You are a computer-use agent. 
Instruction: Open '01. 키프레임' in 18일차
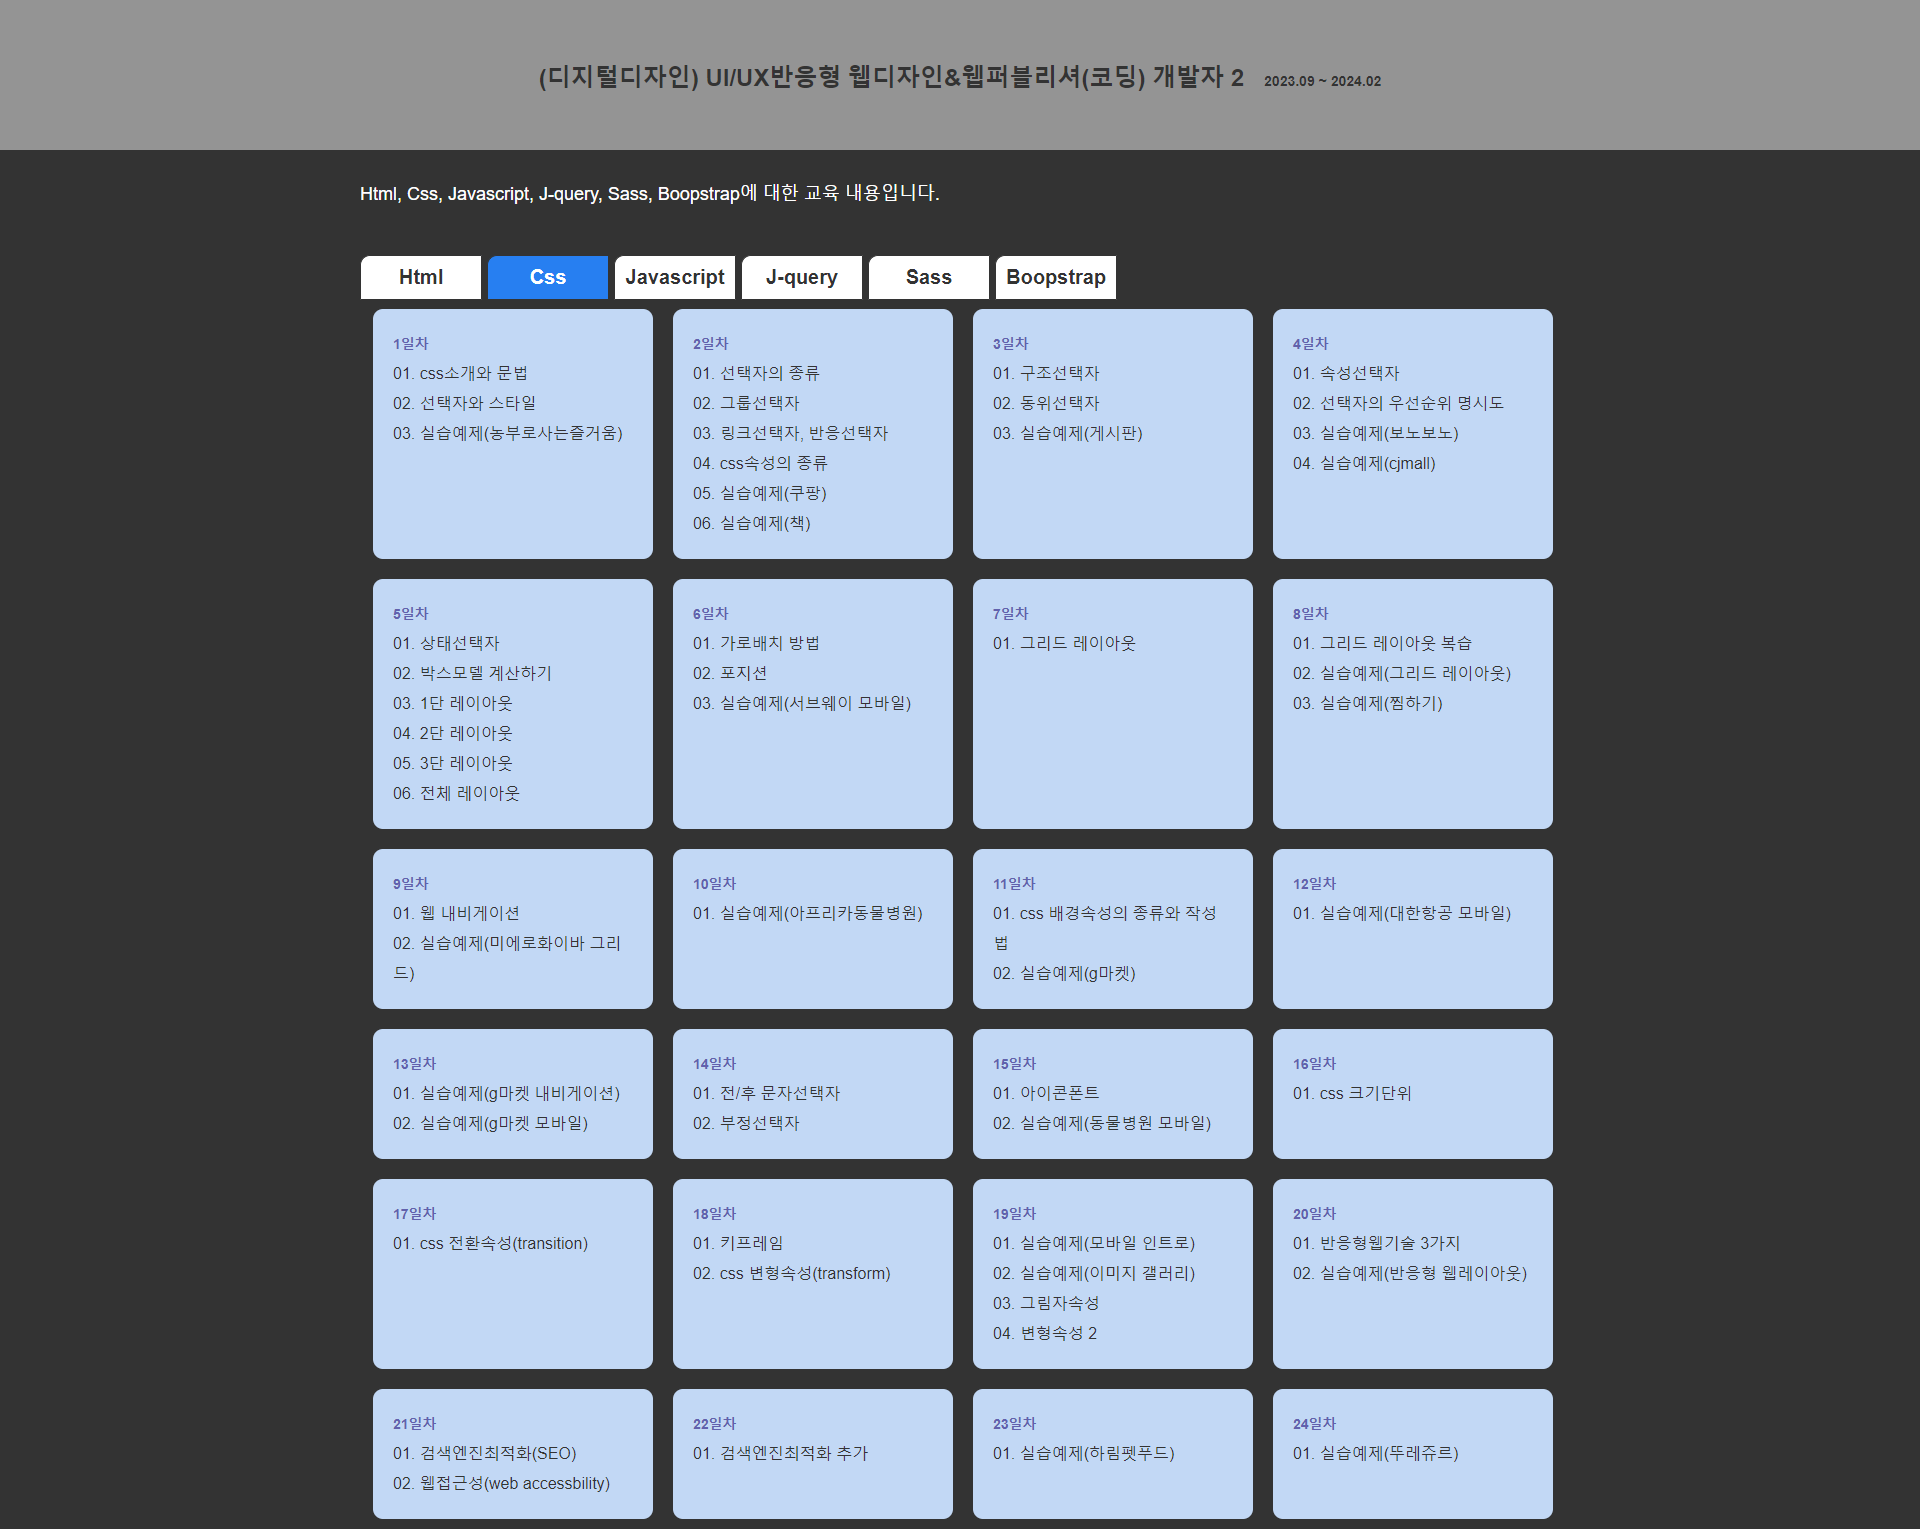point(738,1243)
